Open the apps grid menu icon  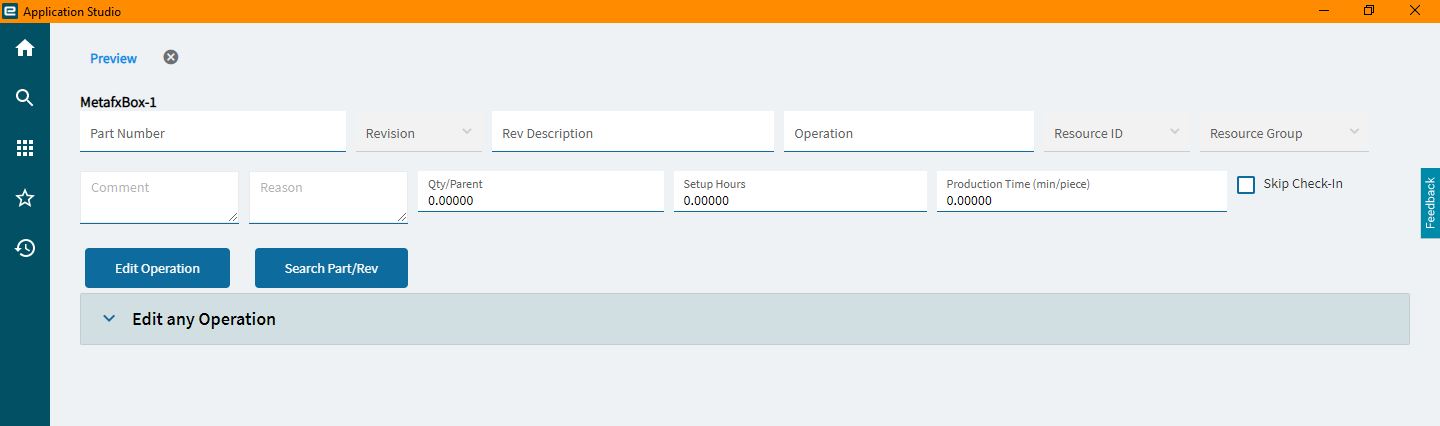(25, 148)
